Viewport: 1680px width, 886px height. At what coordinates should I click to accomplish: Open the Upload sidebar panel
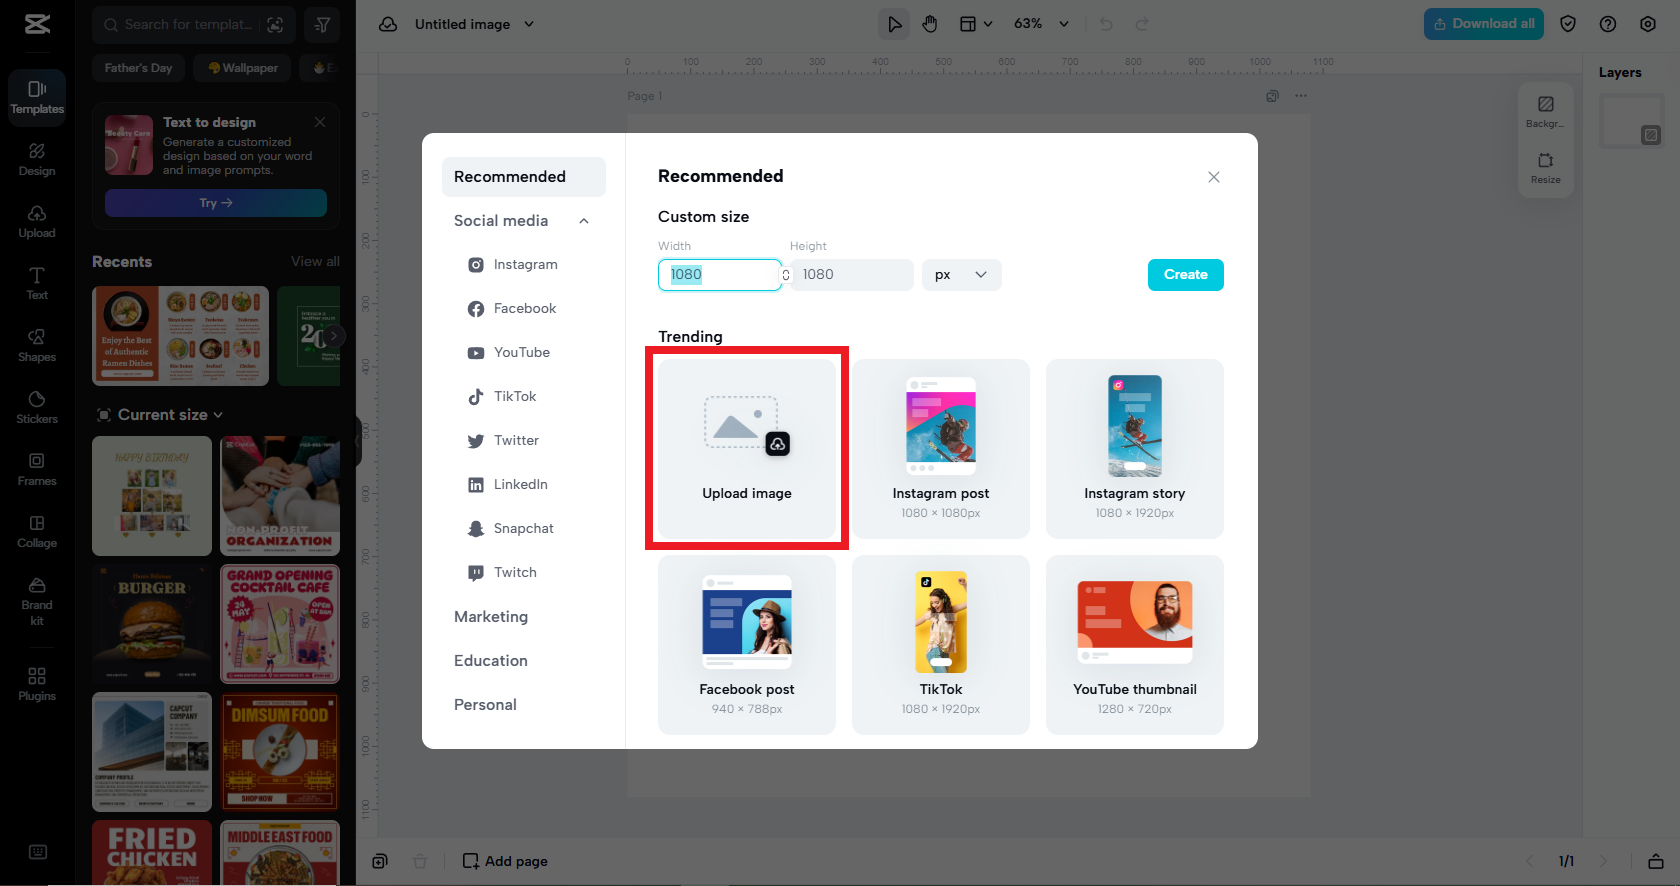coord(37,221)
